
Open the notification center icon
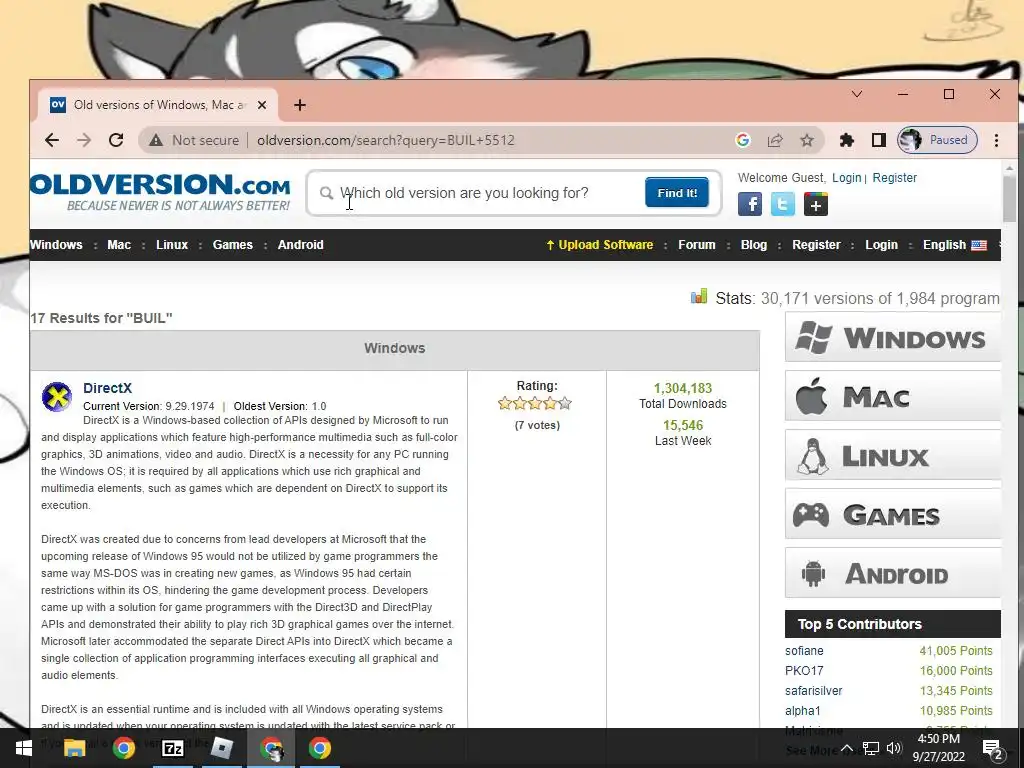click(993, 749)
